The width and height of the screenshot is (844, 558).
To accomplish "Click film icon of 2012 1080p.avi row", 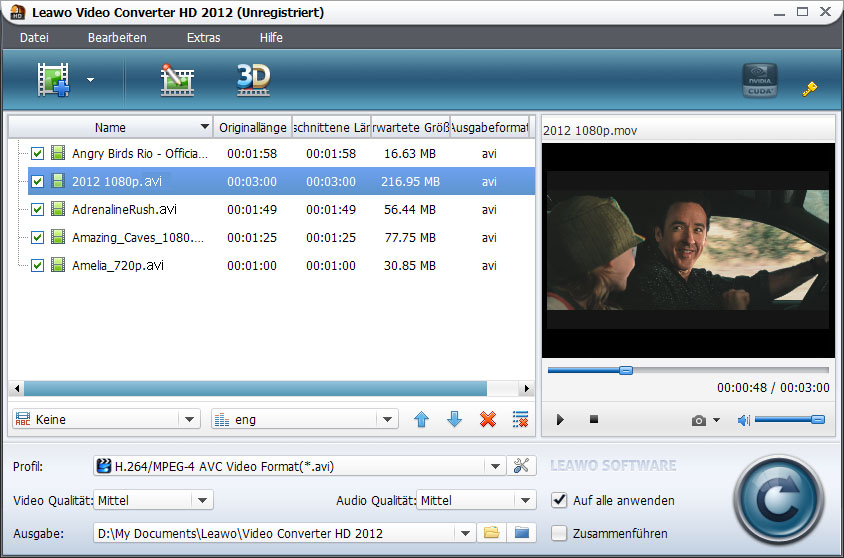I will pos(58,181).
